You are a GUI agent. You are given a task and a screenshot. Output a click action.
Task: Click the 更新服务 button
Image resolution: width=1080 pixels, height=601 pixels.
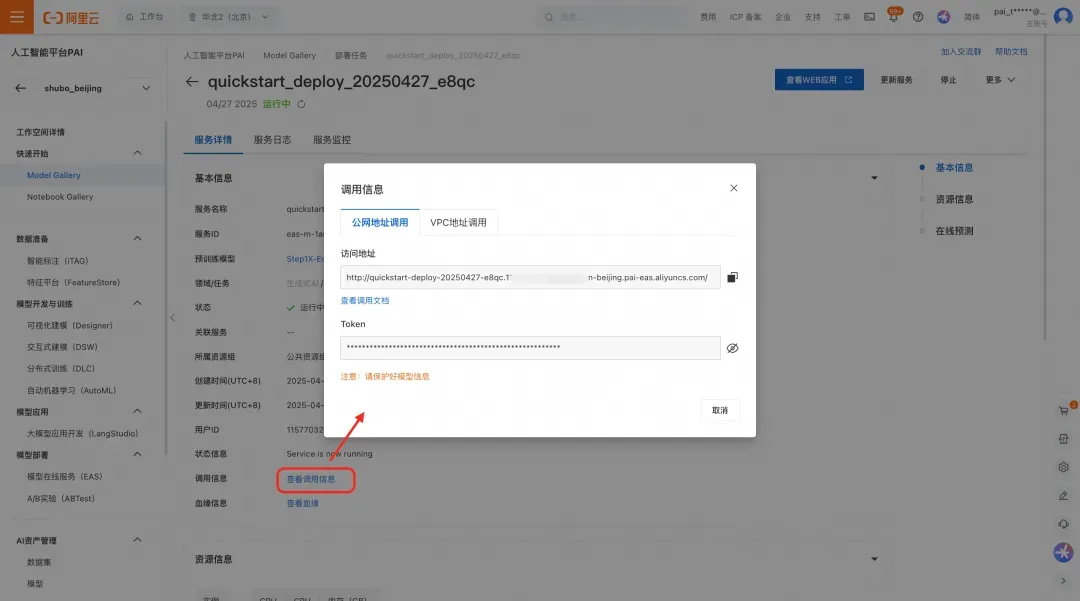pos(896,80)
